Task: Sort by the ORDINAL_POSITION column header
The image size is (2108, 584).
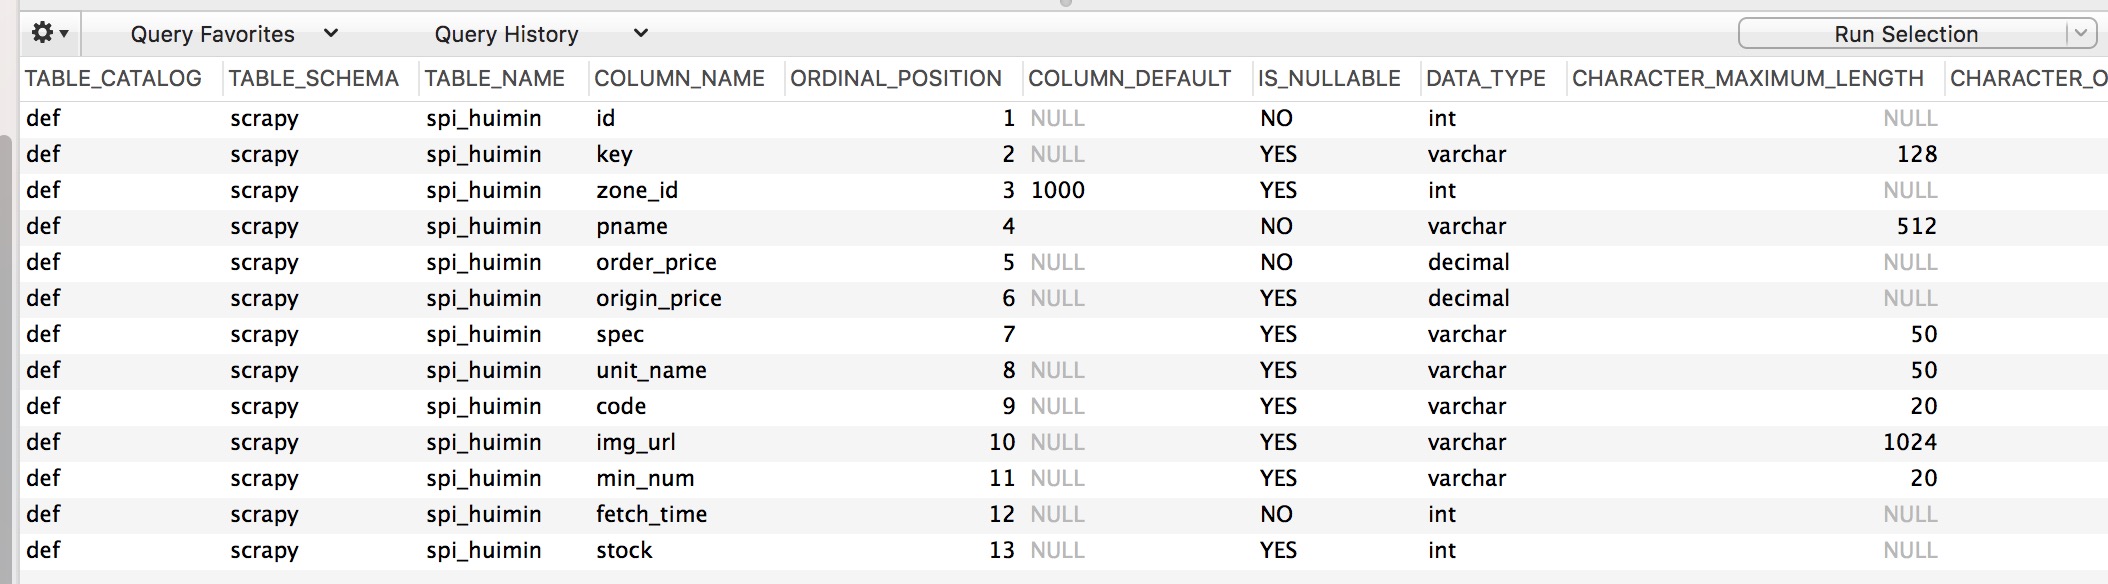Action: (x=895, y=78)
